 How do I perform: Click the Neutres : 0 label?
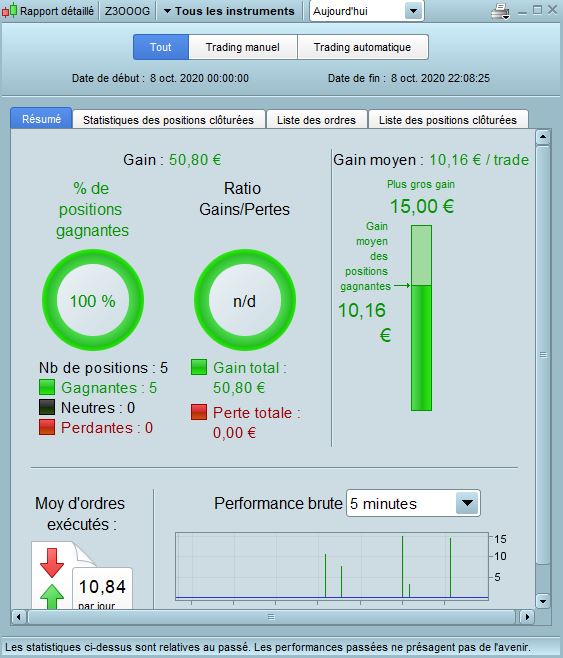pyautogui.click(x=98, y=408)
